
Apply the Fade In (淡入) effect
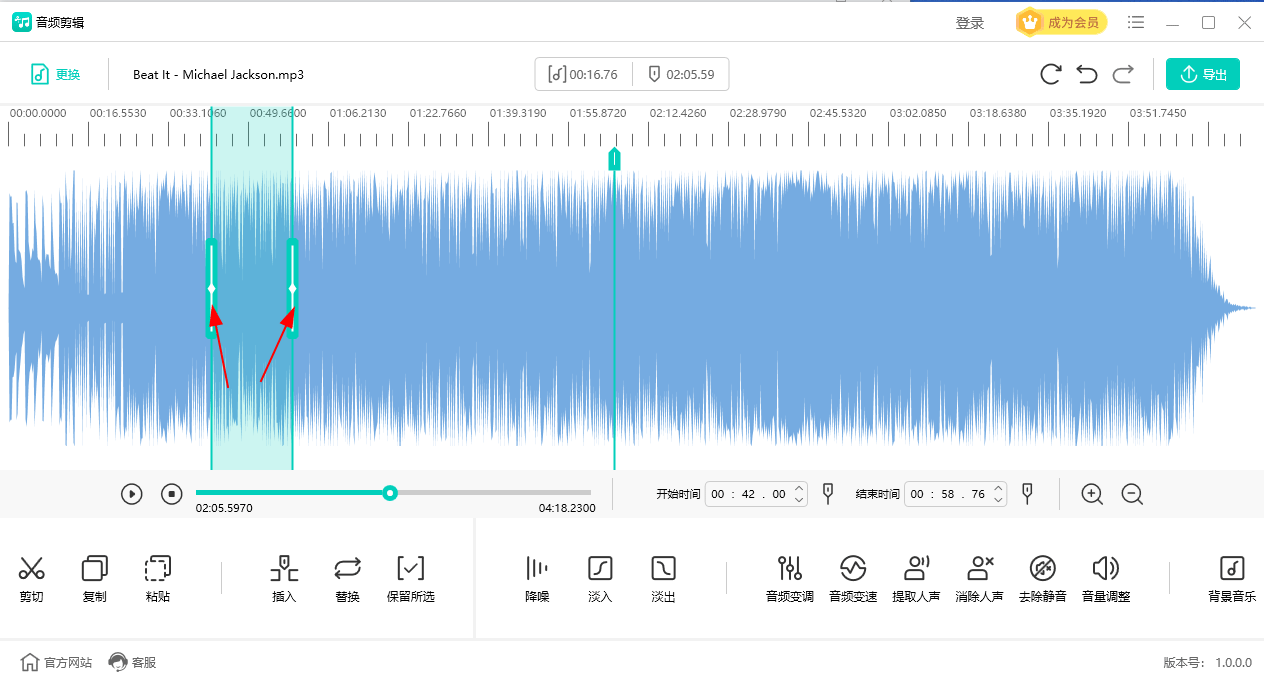point(600,569)
